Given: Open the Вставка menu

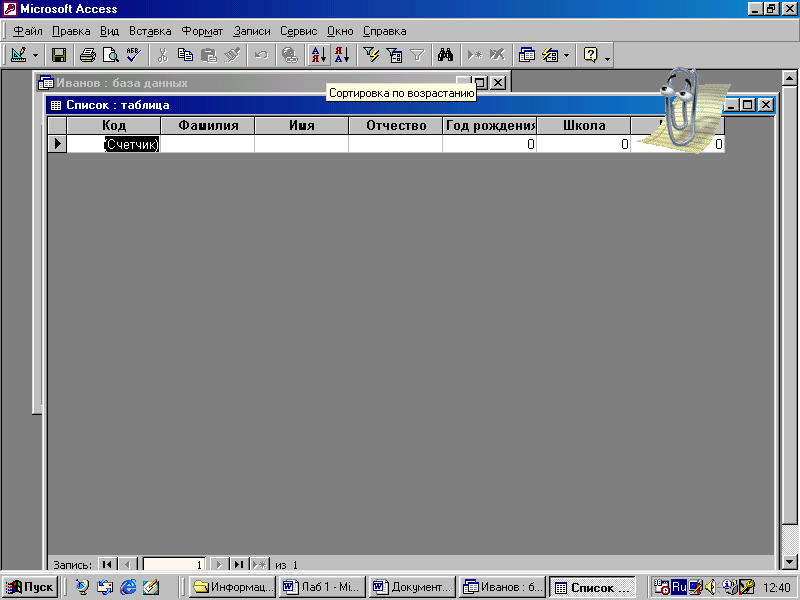Looking at the screenshot, I should [x=150, y=31].
